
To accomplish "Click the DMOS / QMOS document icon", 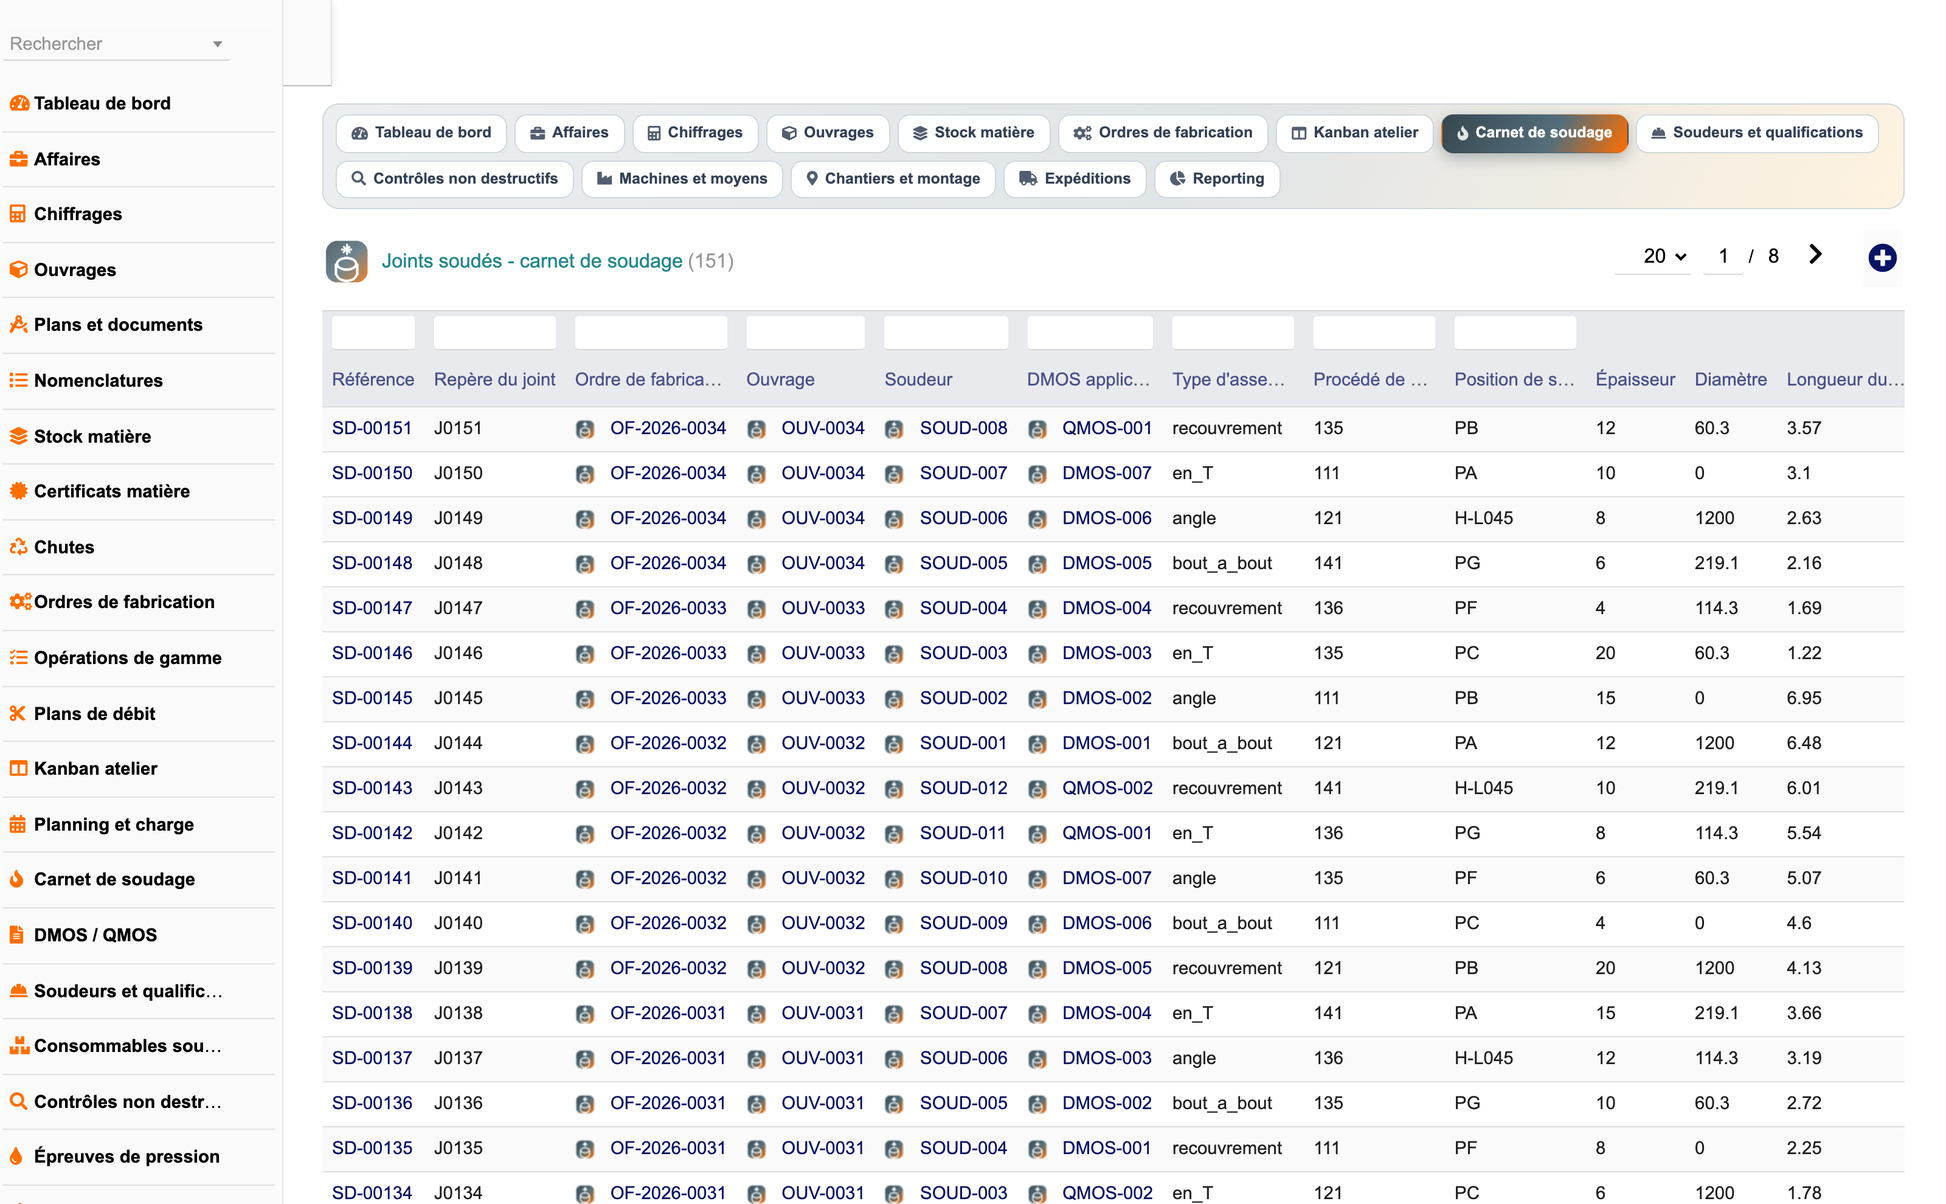I will click(x=17, y=935).
